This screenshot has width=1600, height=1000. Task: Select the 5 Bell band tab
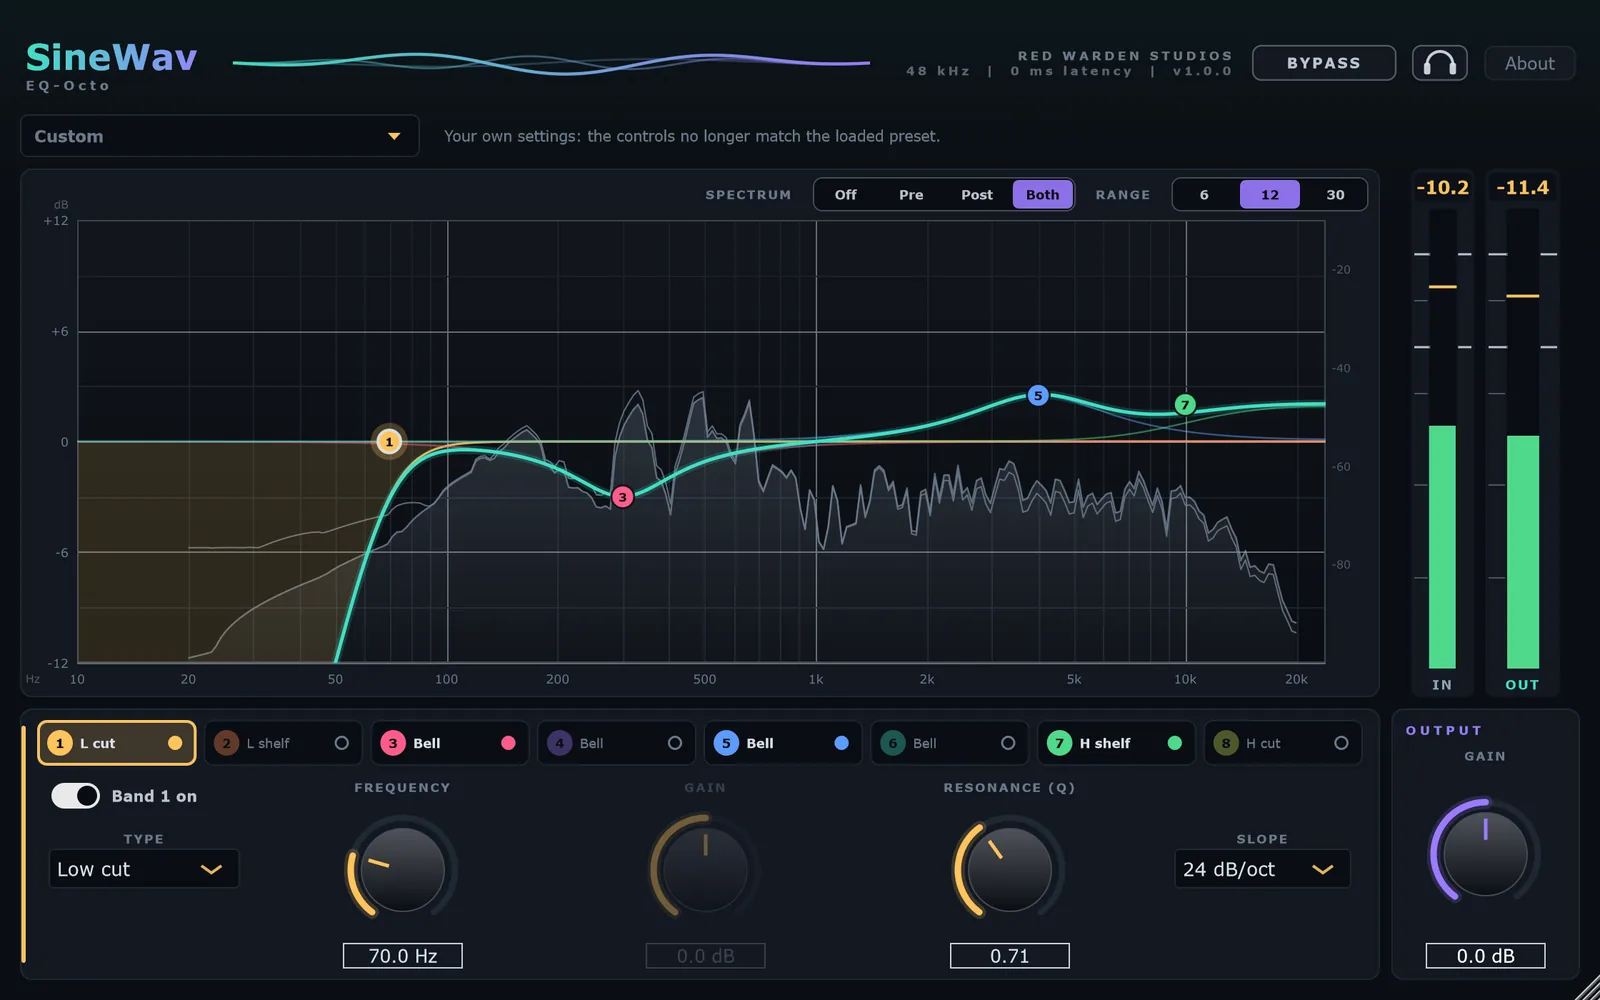tap(783, 743)
